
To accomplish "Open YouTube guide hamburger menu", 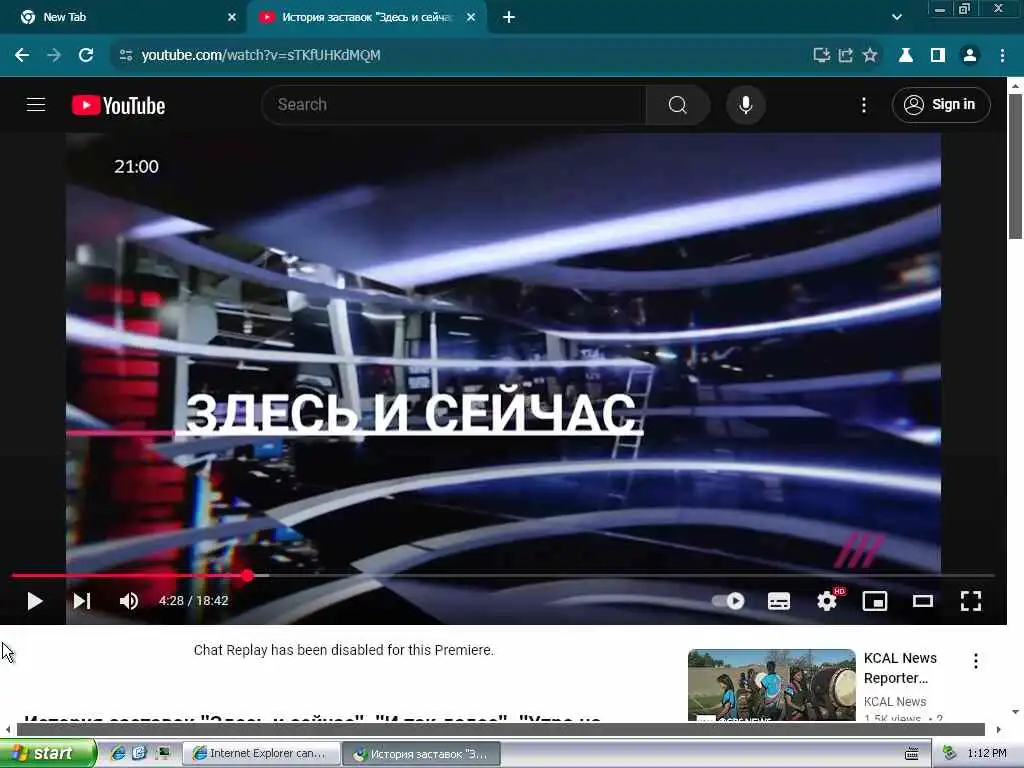I will coord(36,104).
